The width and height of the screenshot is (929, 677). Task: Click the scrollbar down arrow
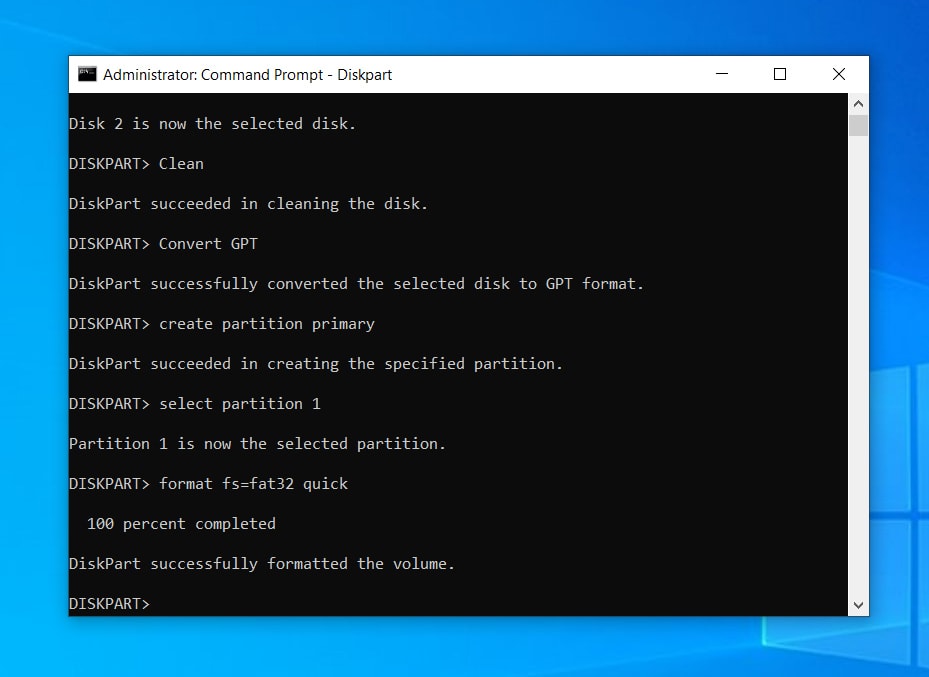coord(858,604)
